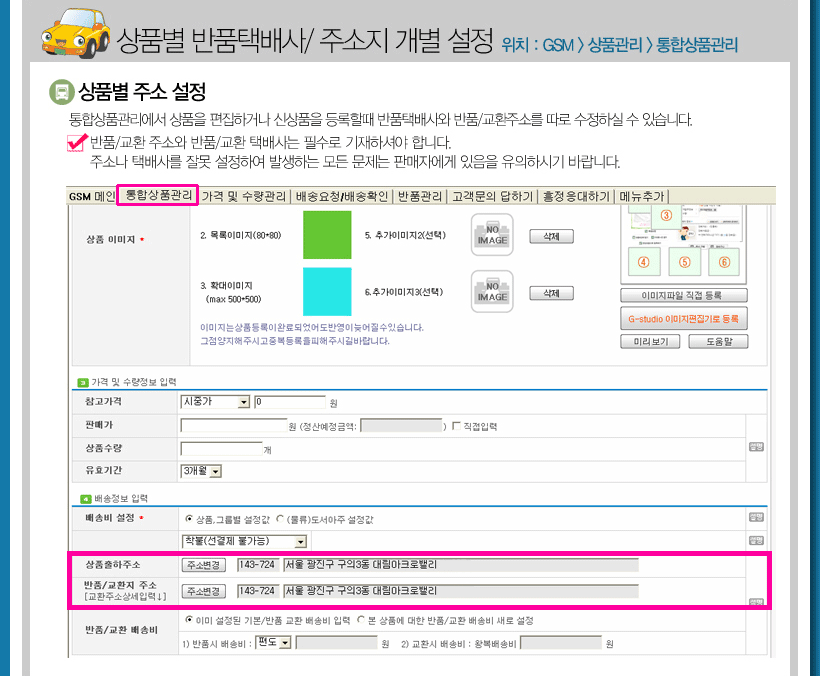The height and width of the screenshot is (676, 820).
Task: Click the help icon on the 상품수량 row
Action: coord(756,447)
